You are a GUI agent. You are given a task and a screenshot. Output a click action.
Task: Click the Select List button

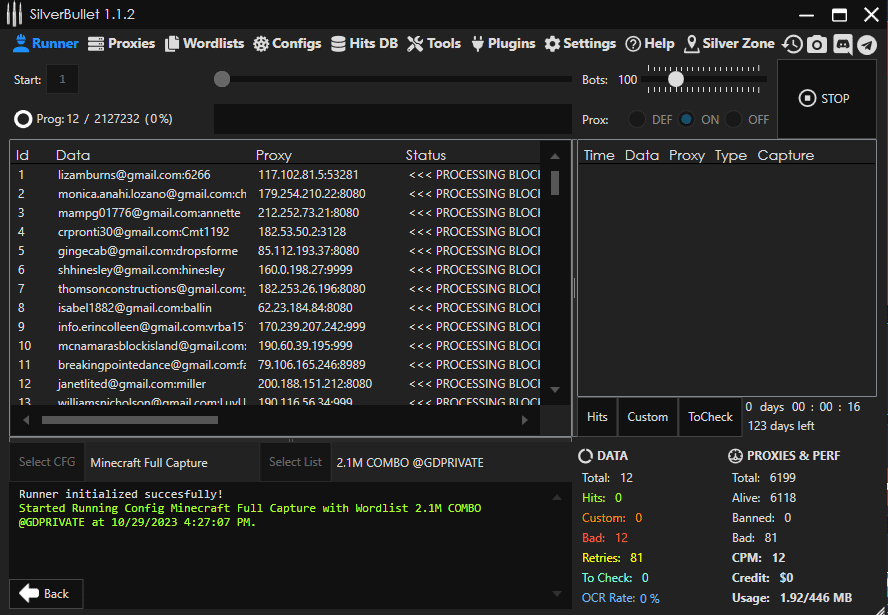[296, 462]
